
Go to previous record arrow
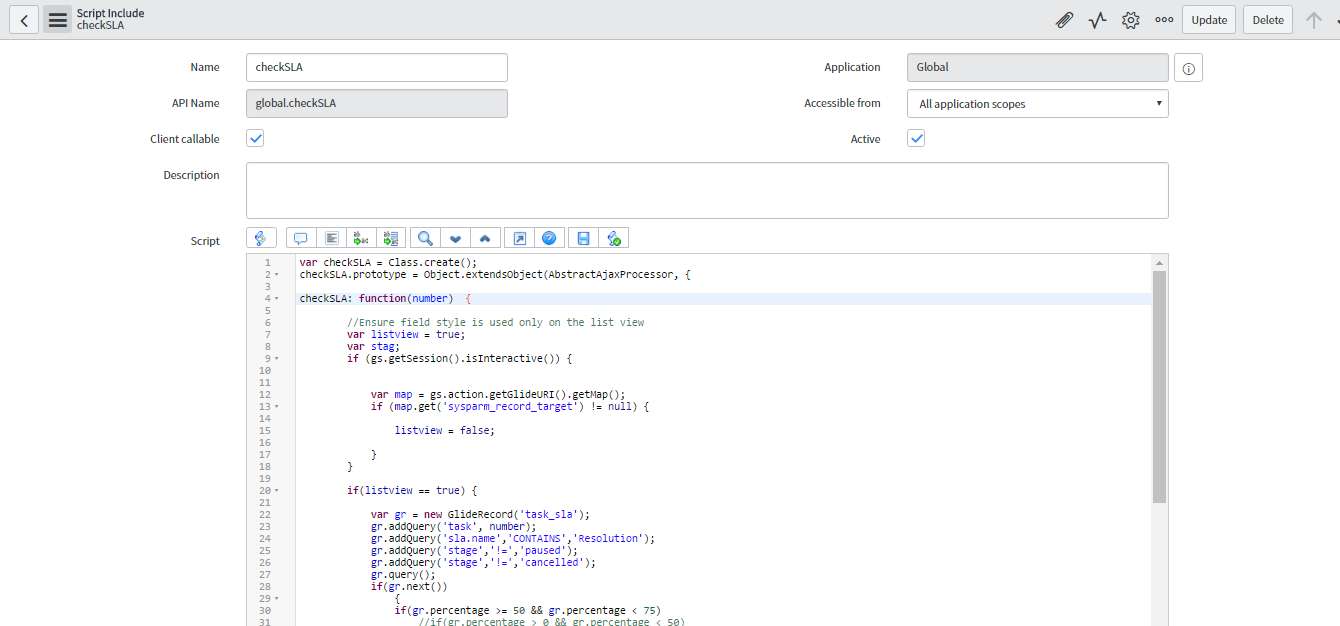point(1314,20)
